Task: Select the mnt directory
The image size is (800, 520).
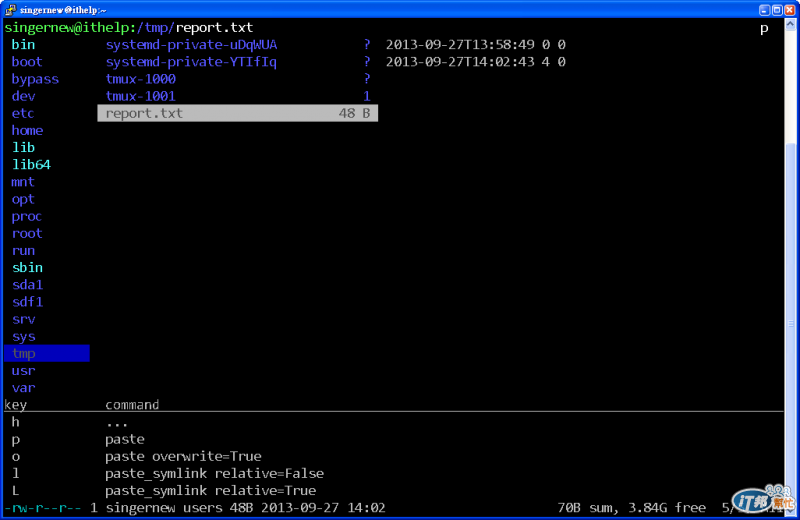Action: pos(22,182)
